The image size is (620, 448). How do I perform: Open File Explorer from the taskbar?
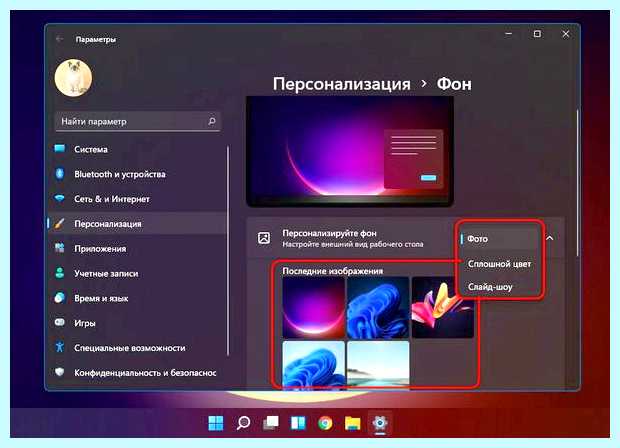[352, 423]
